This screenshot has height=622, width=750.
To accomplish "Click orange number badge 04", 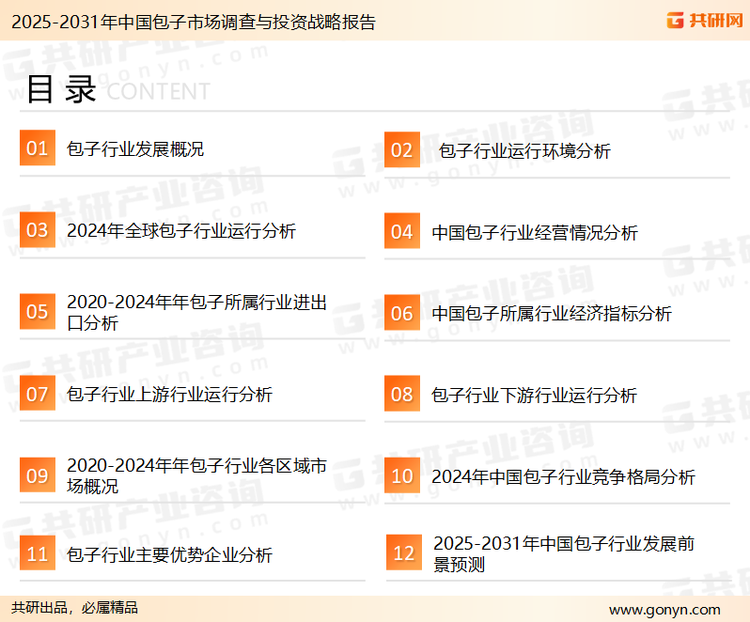I will 402,231.
